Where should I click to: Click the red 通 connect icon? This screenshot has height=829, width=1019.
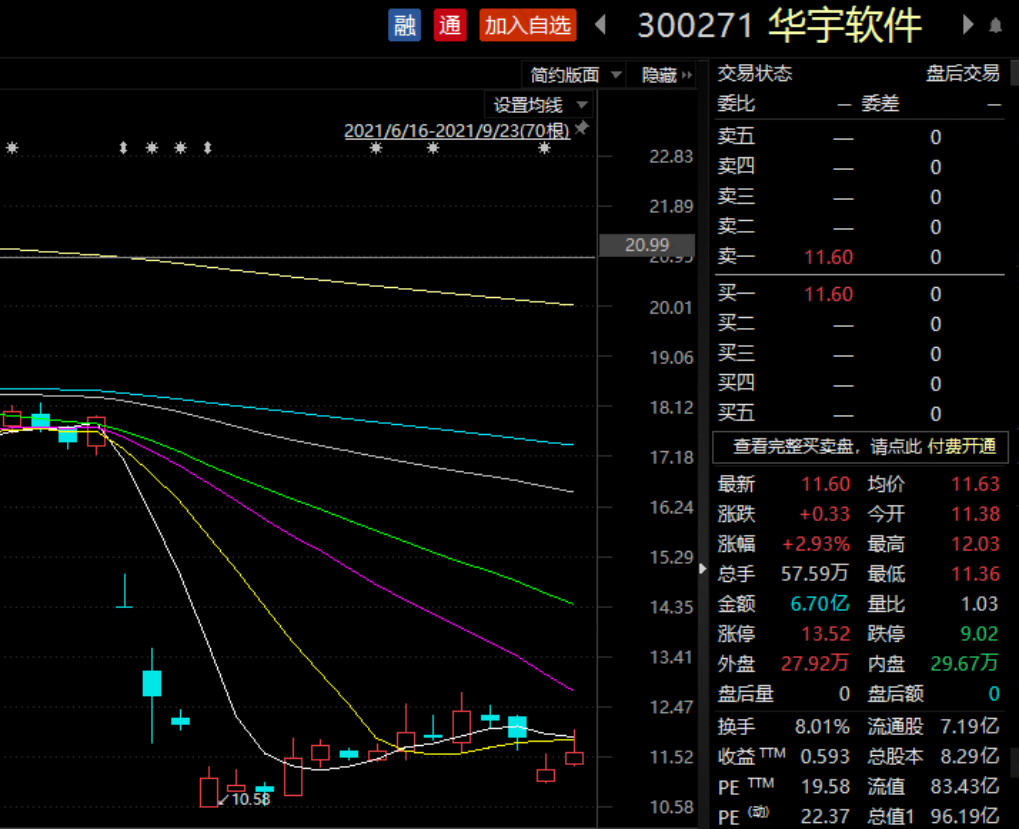450,25
